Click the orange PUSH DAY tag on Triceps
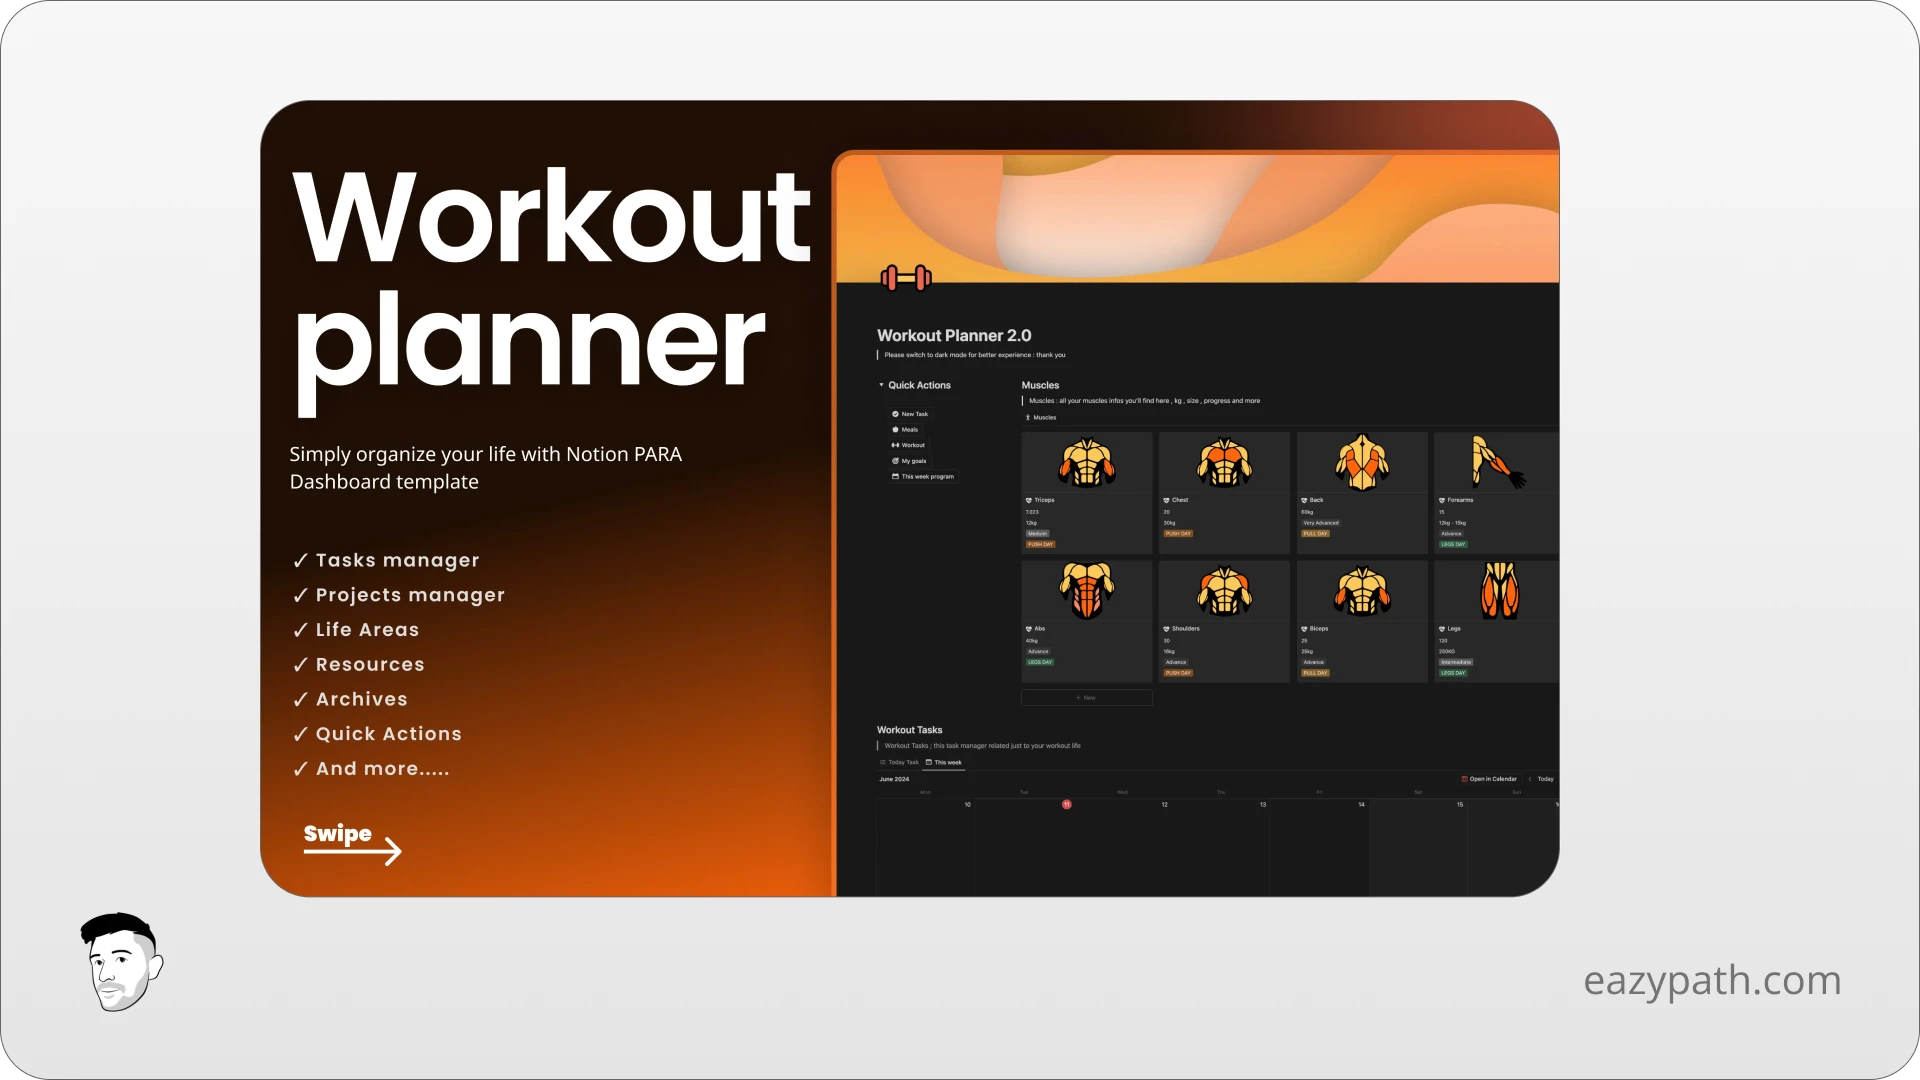 click(1040, 544)
